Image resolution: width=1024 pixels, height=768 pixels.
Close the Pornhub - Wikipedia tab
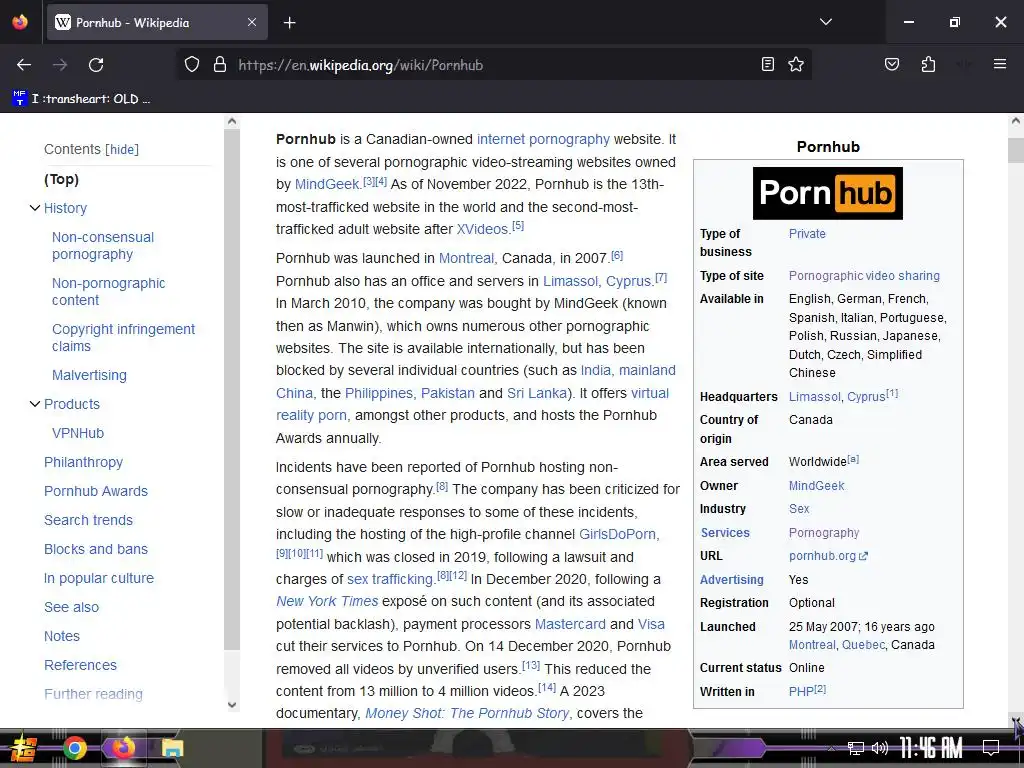click(252, 22)
